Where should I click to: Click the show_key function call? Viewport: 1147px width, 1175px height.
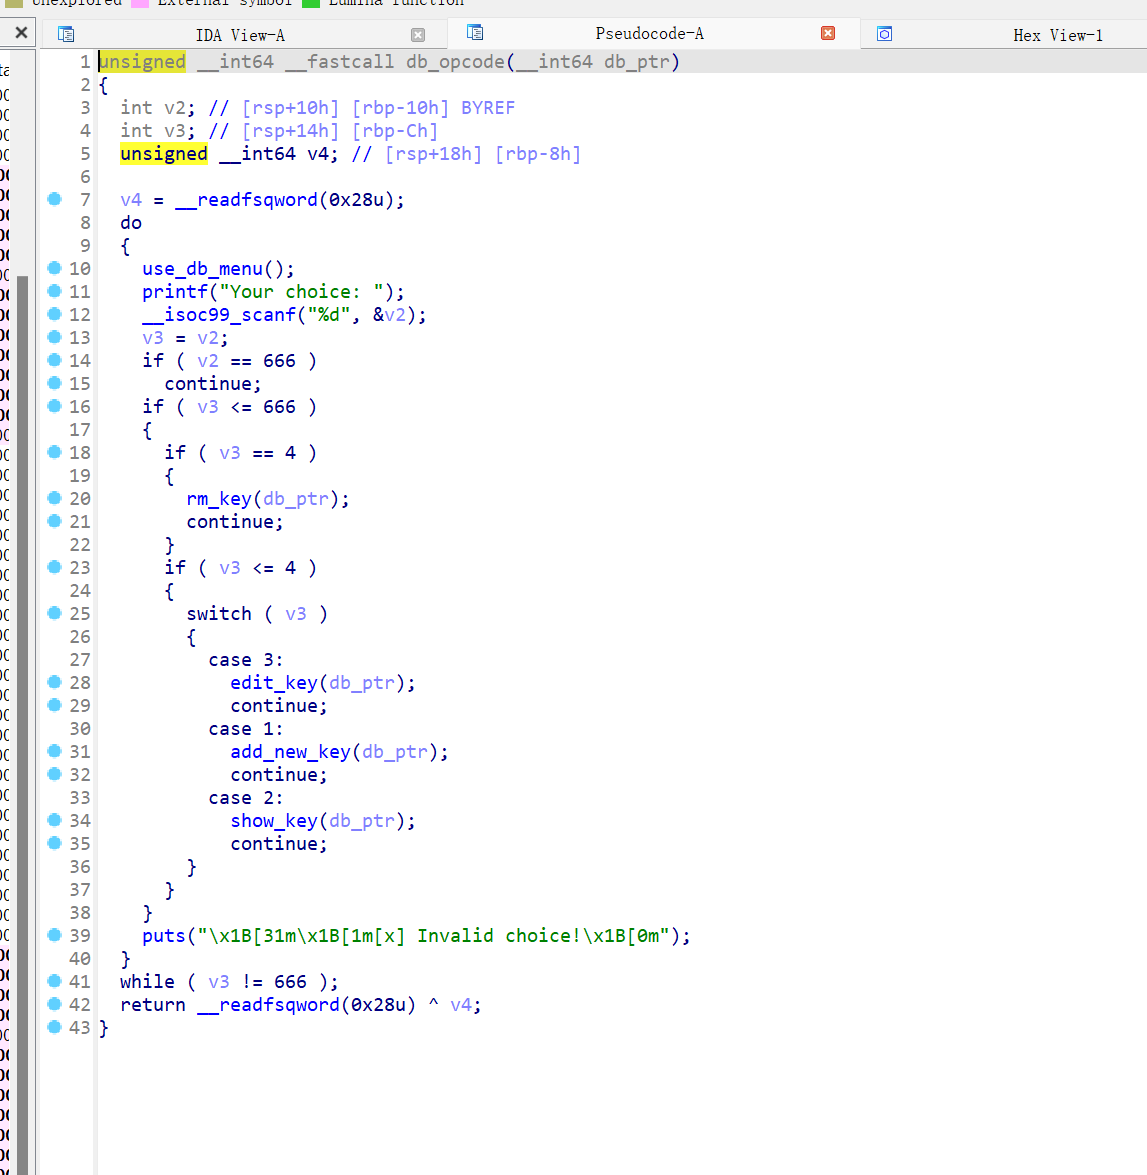[x=274, y=821]
